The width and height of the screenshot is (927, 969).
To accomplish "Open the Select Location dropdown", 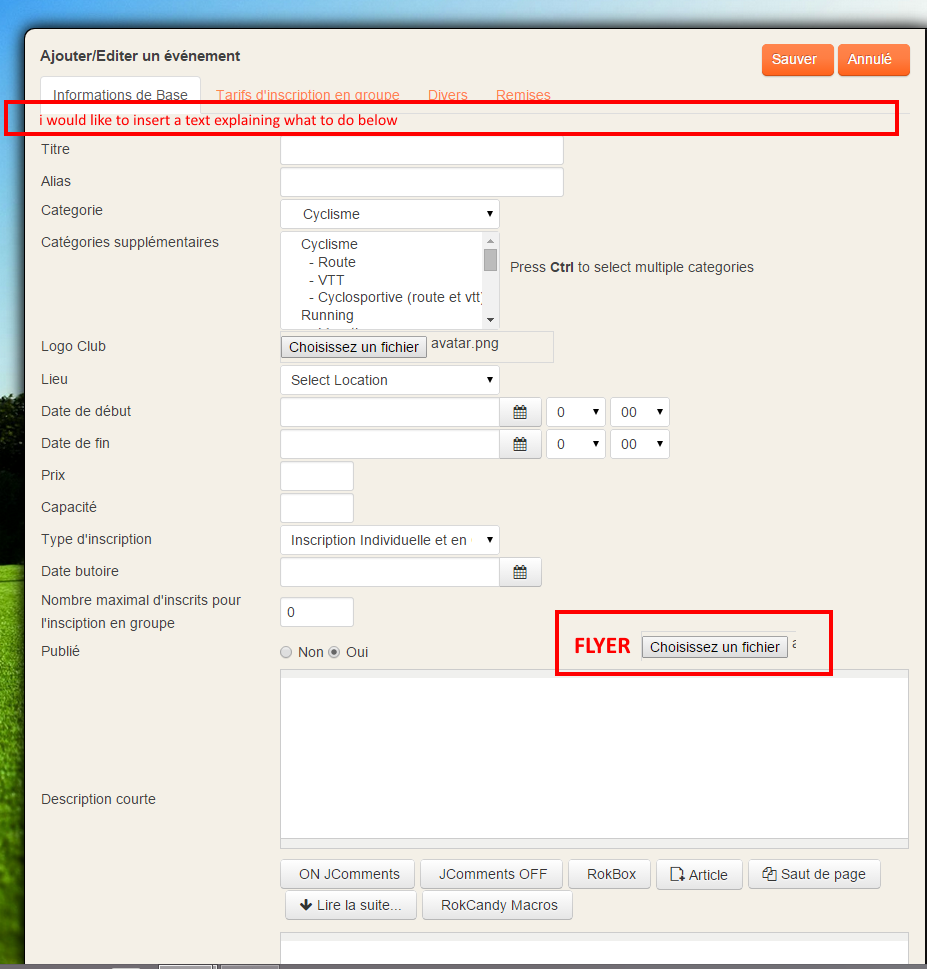I will coord(390,380).
